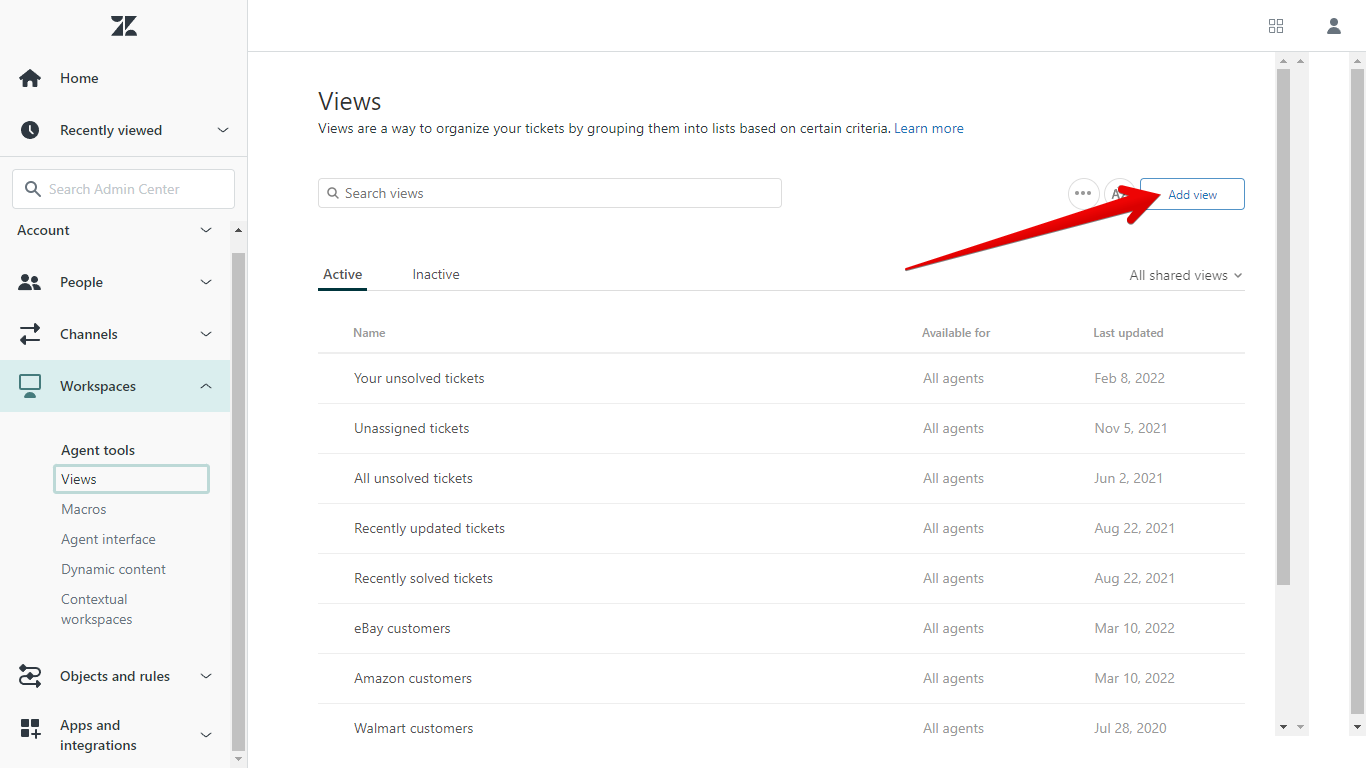This screenshot has height=768, width=1366.
Task: Click the People icon in sidebar
Action: (x=30, y=282)
